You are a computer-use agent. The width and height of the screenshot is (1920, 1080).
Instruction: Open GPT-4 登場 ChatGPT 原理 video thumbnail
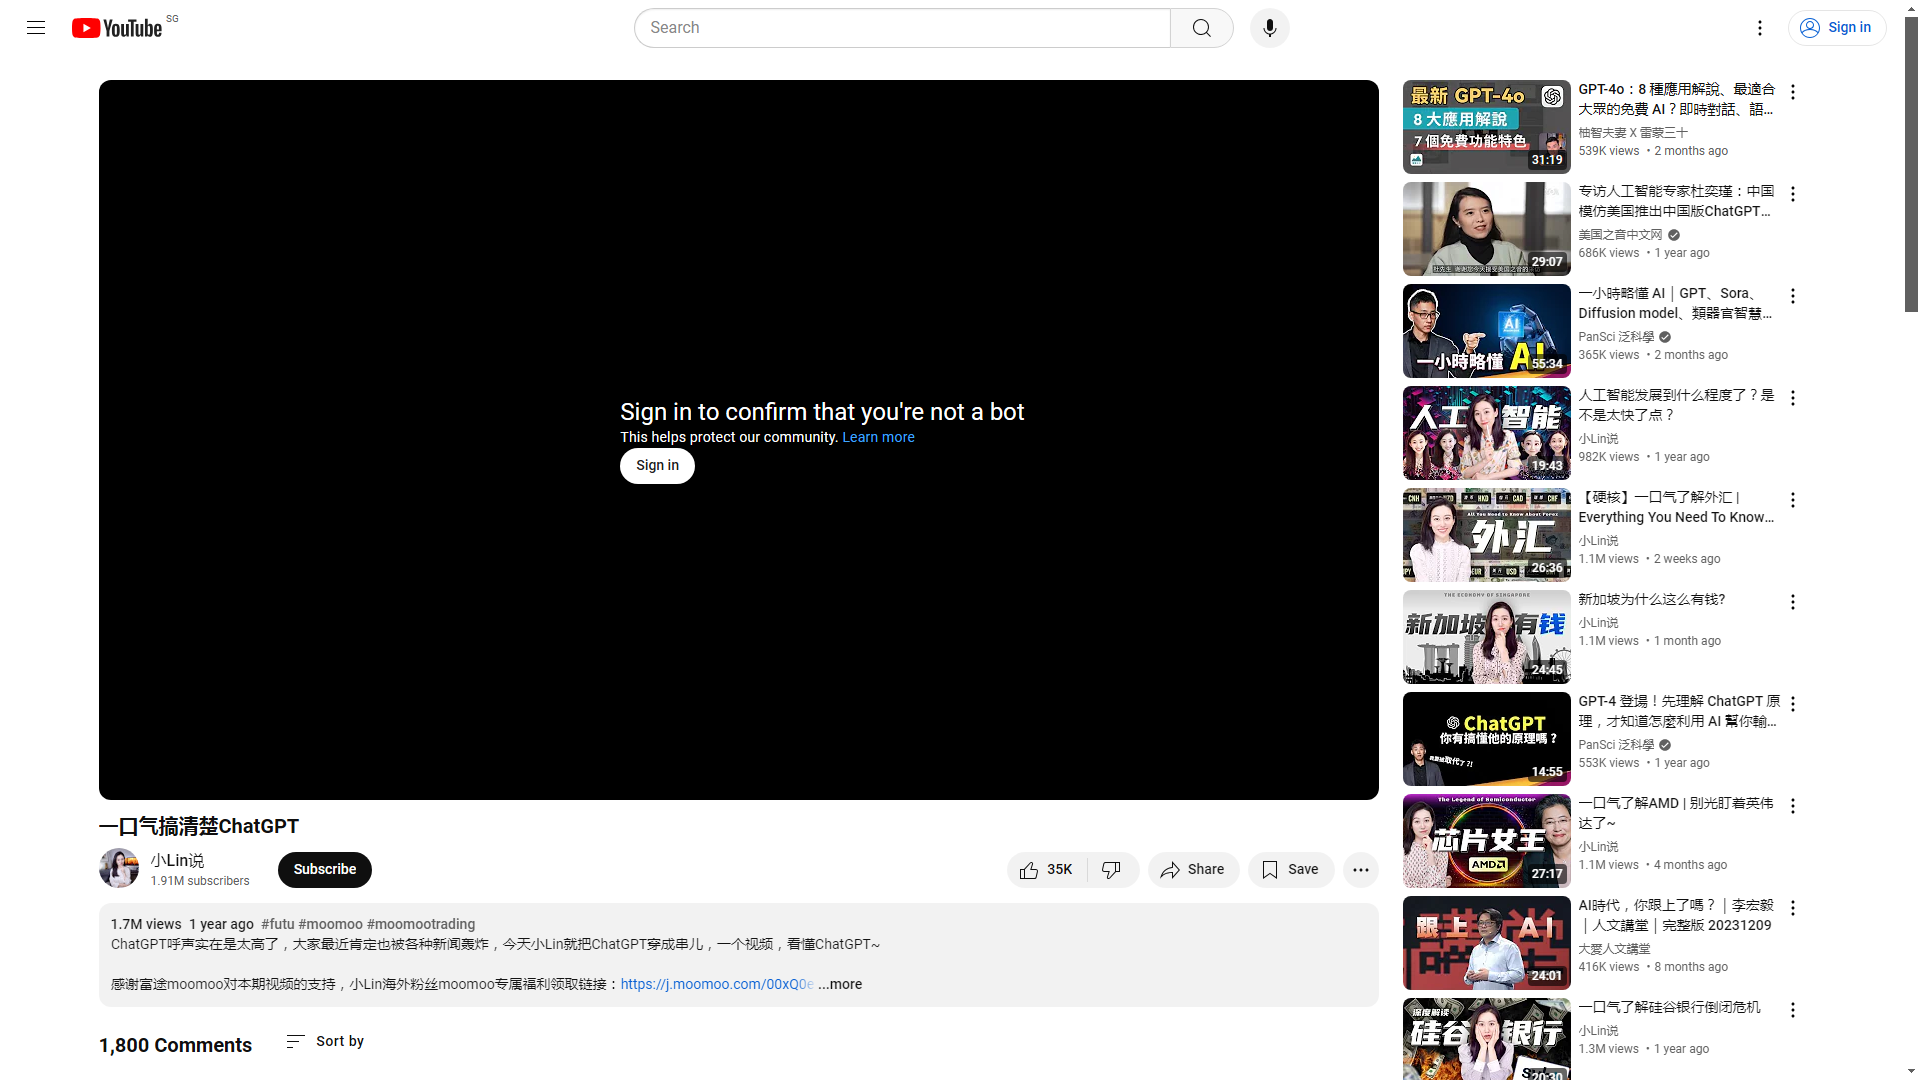pos(1486,739)
